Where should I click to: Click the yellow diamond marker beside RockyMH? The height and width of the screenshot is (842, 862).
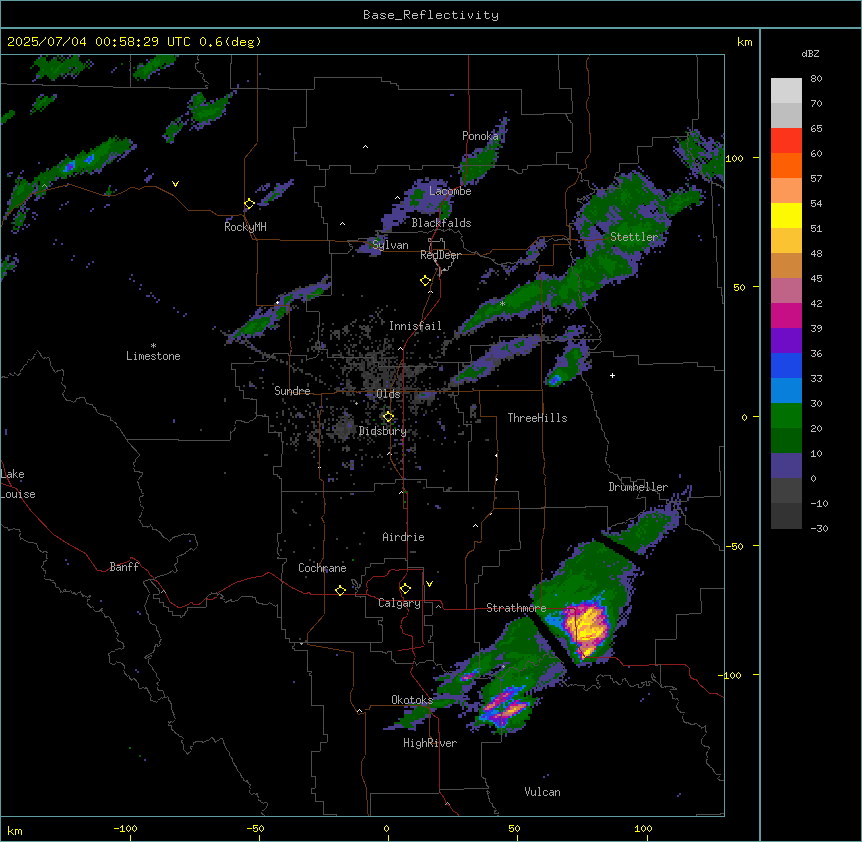(250, 204)
